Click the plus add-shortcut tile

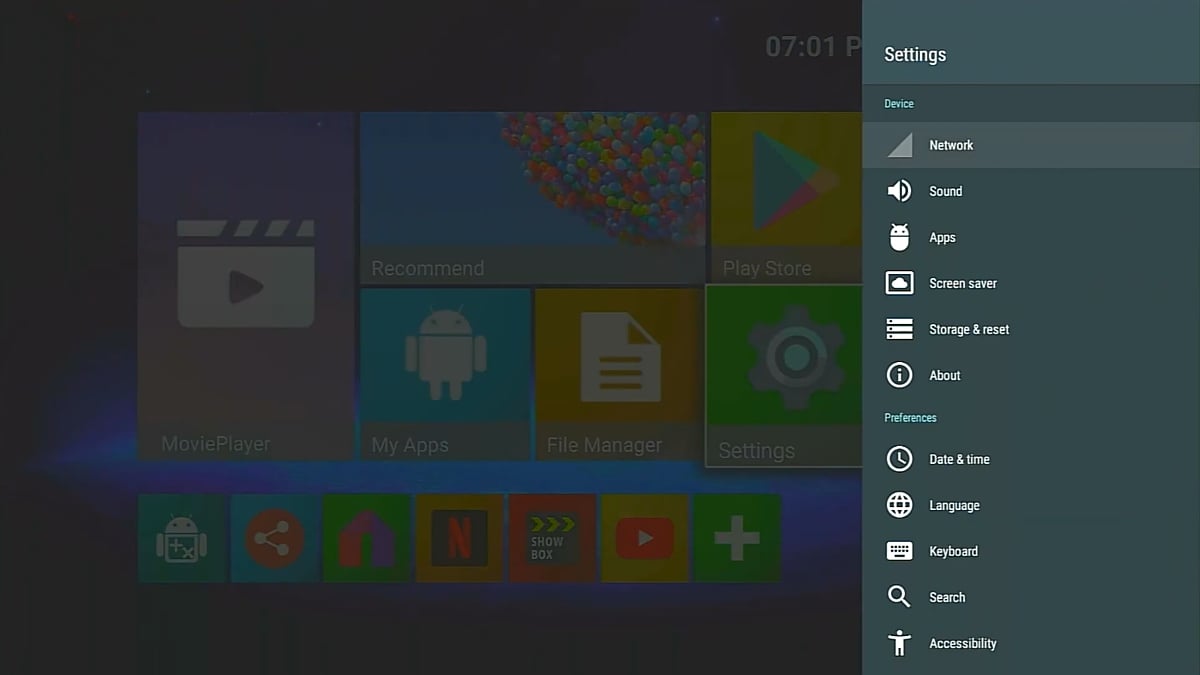tap(737, 538)
